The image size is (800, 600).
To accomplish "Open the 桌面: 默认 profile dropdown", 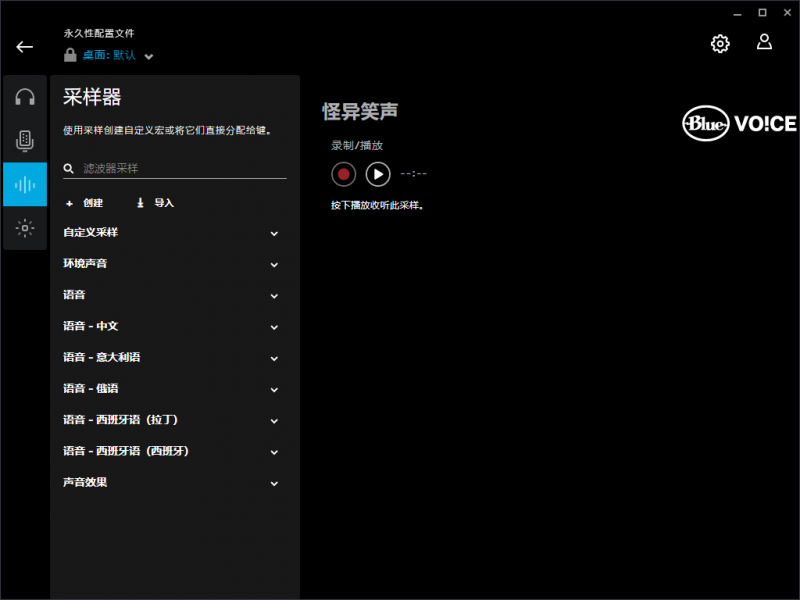I will coord(110,56).
